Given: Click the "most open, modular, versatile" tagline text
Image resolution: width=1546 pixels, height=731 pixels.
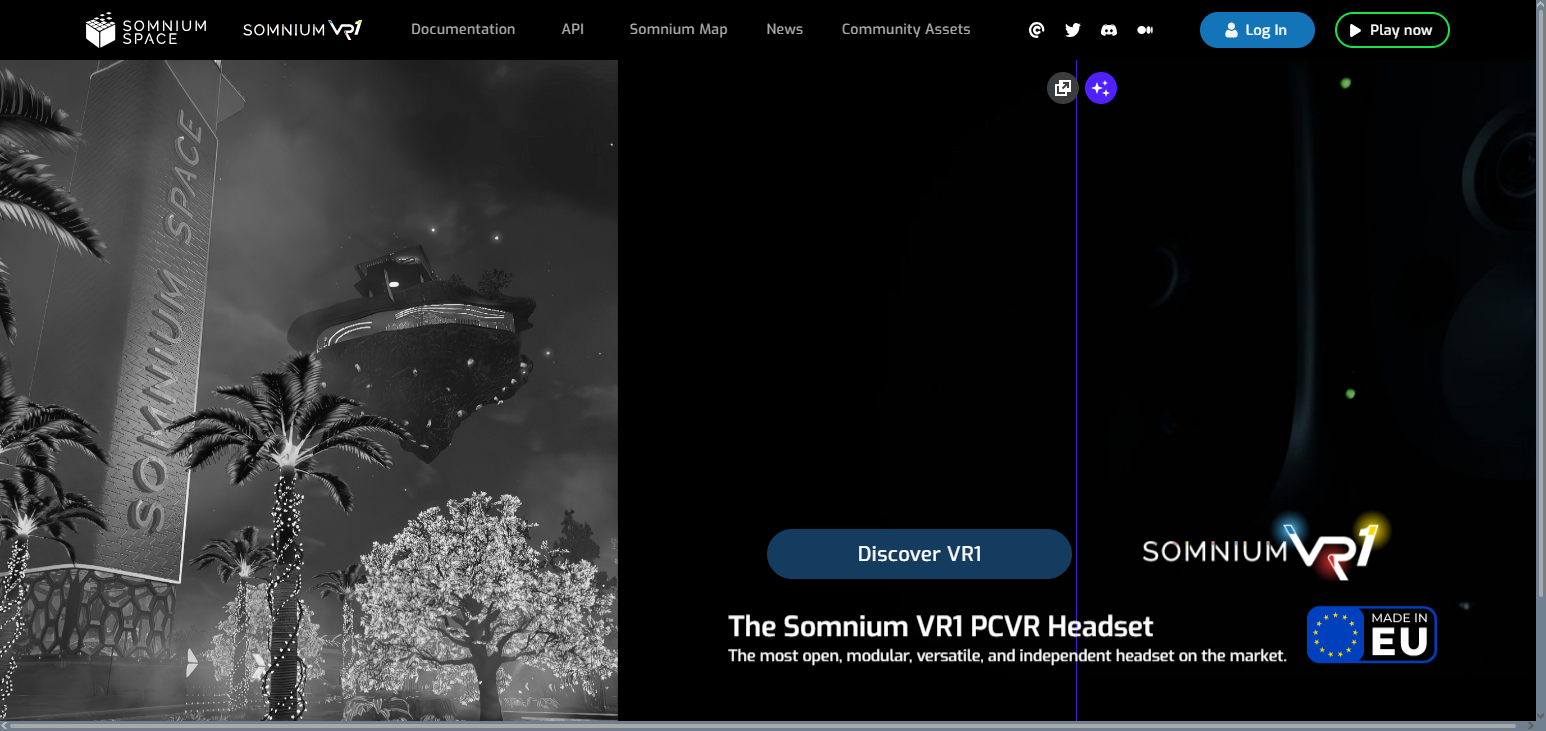Looking at the screenshot, I should point(1007,656).
